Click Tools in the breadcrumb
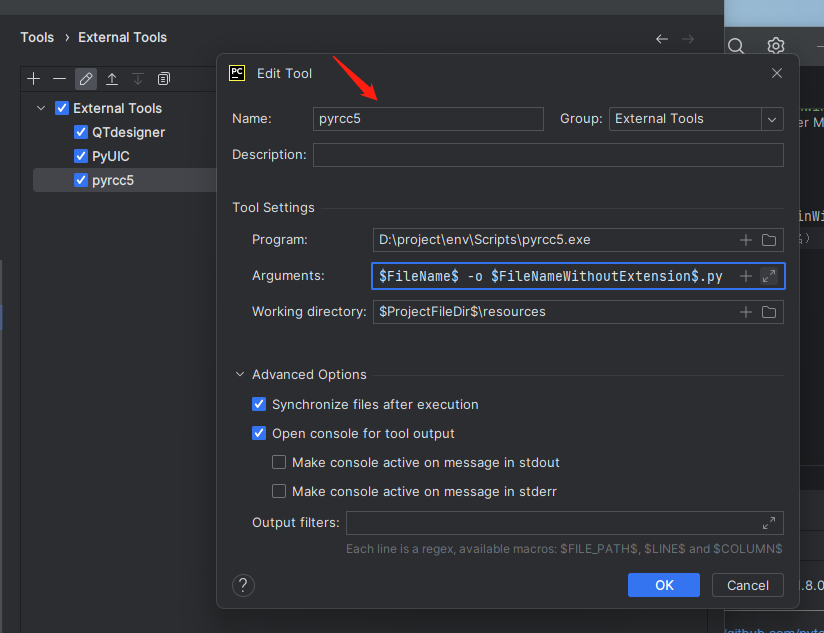This screenshot has width=824, height=633. (x=37, y=38)
